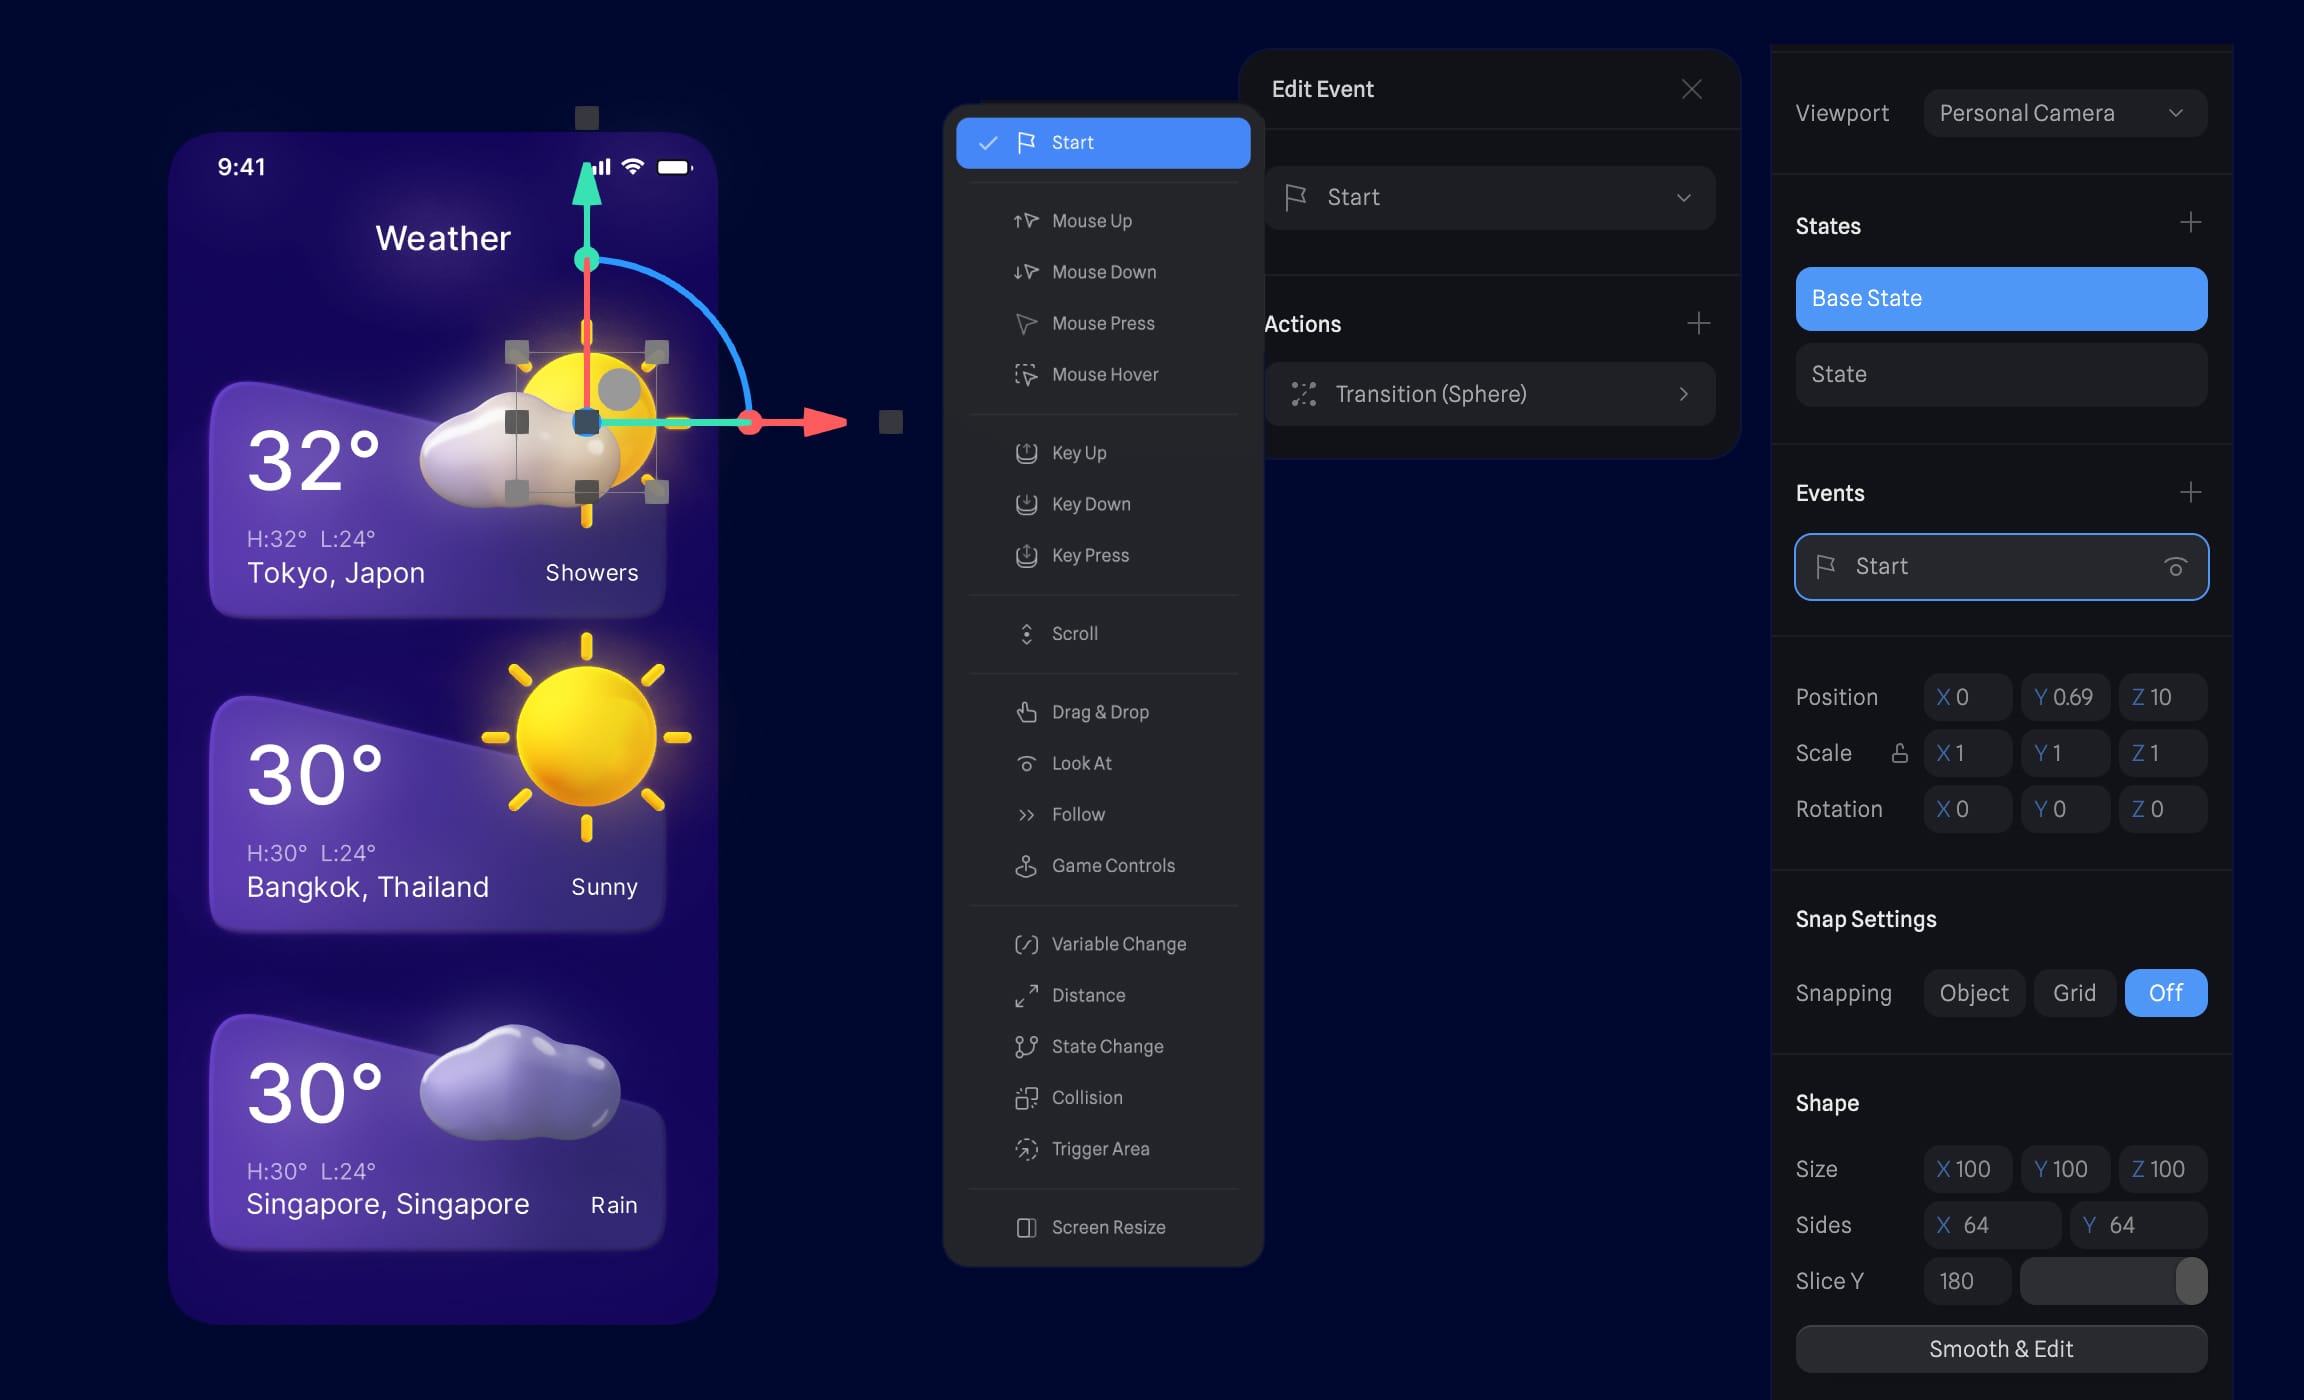The image size is (2304, 1400).
Task: Open the Personal Camera viewport dropdown
Action: (2064, 113)
